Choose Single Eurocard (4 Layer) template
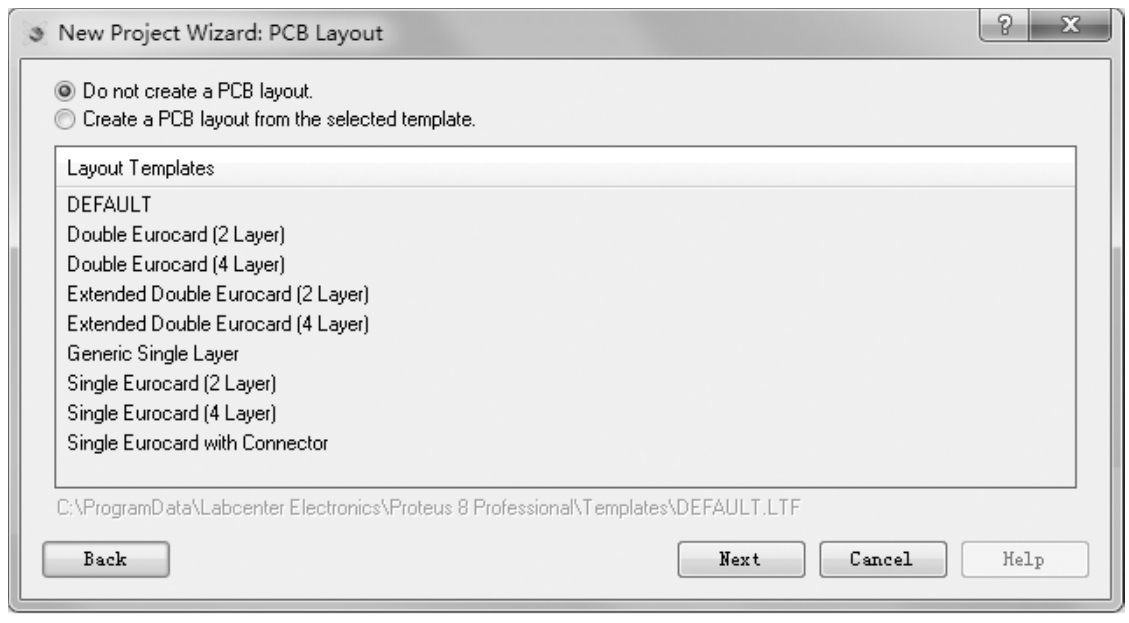Viewport: 1129px width, 623px height. 171,412
